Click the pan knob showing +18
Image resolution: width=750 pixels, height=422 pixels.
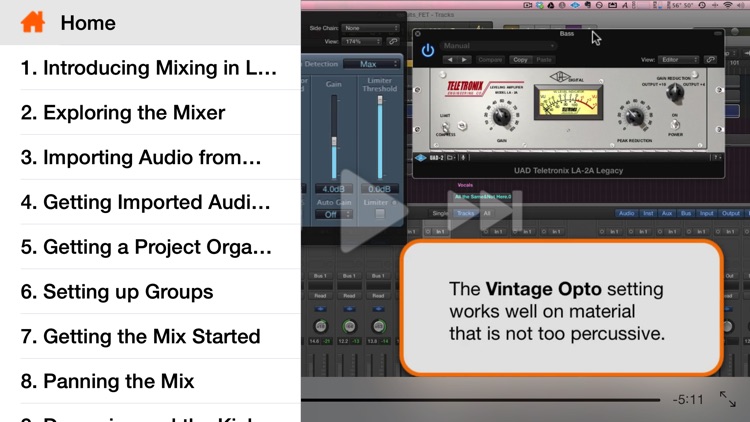[x=320, y=326]
